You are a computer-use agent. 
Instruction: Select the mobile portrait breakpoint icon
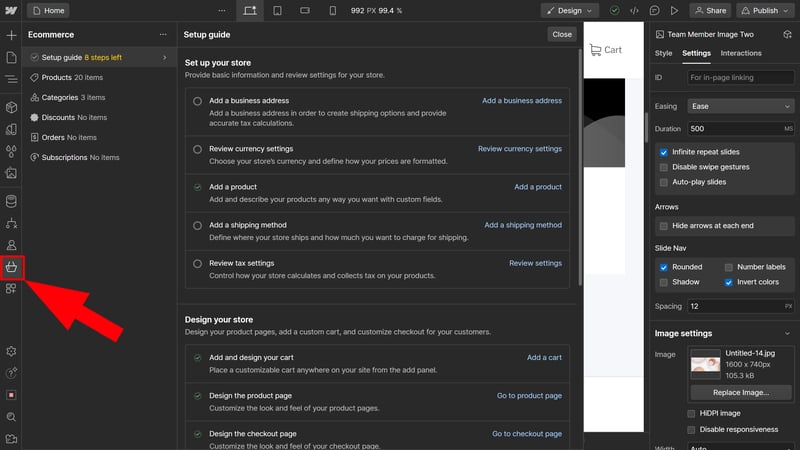[333, 10]
